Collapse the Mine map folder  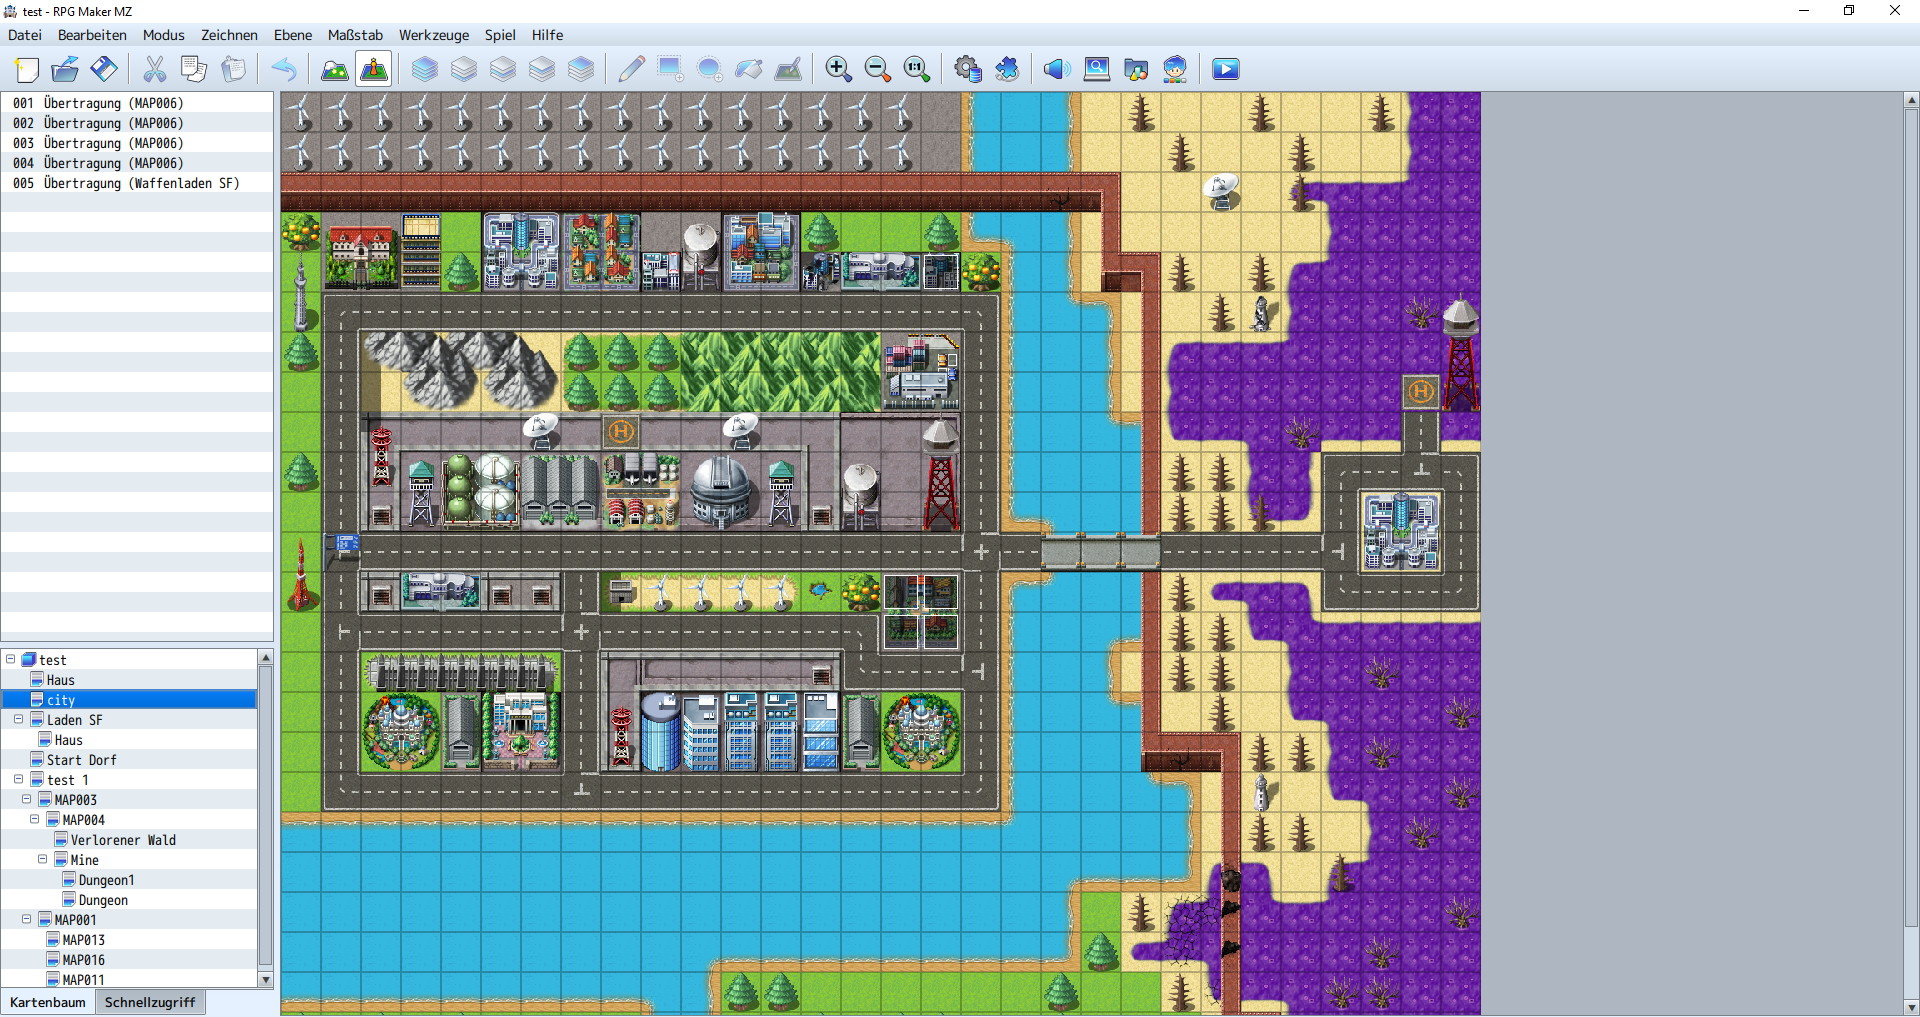42,860
